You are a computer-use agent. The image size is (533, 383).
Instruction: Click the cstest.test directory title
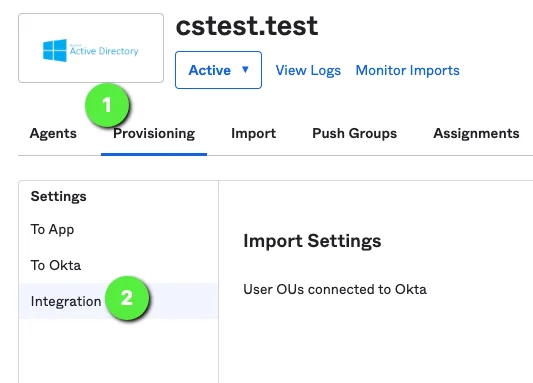click(247, 26)
